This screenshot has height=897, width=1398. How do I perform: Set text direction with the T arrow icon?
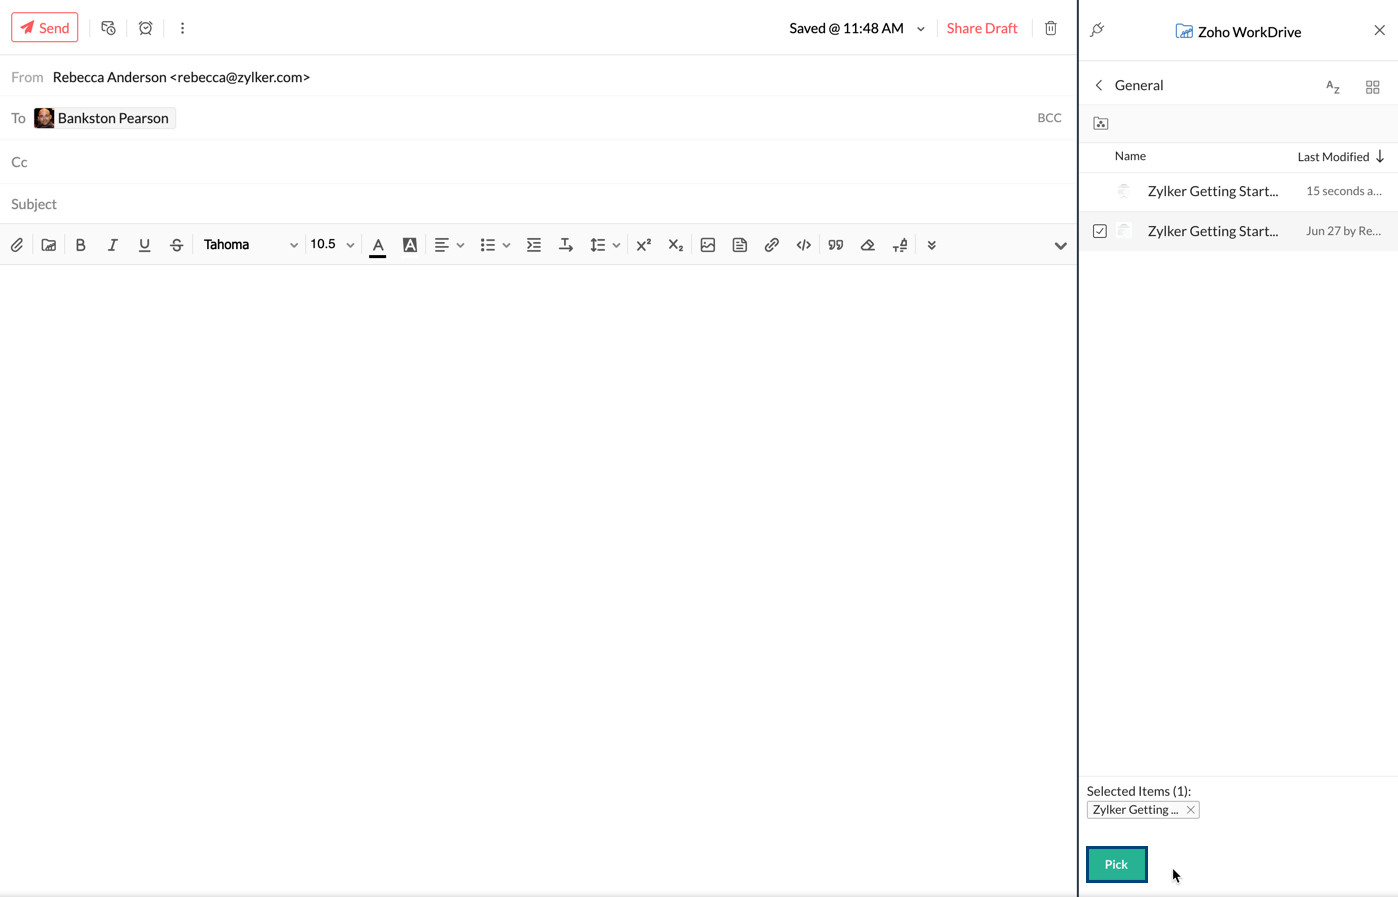tap(566, 245)
